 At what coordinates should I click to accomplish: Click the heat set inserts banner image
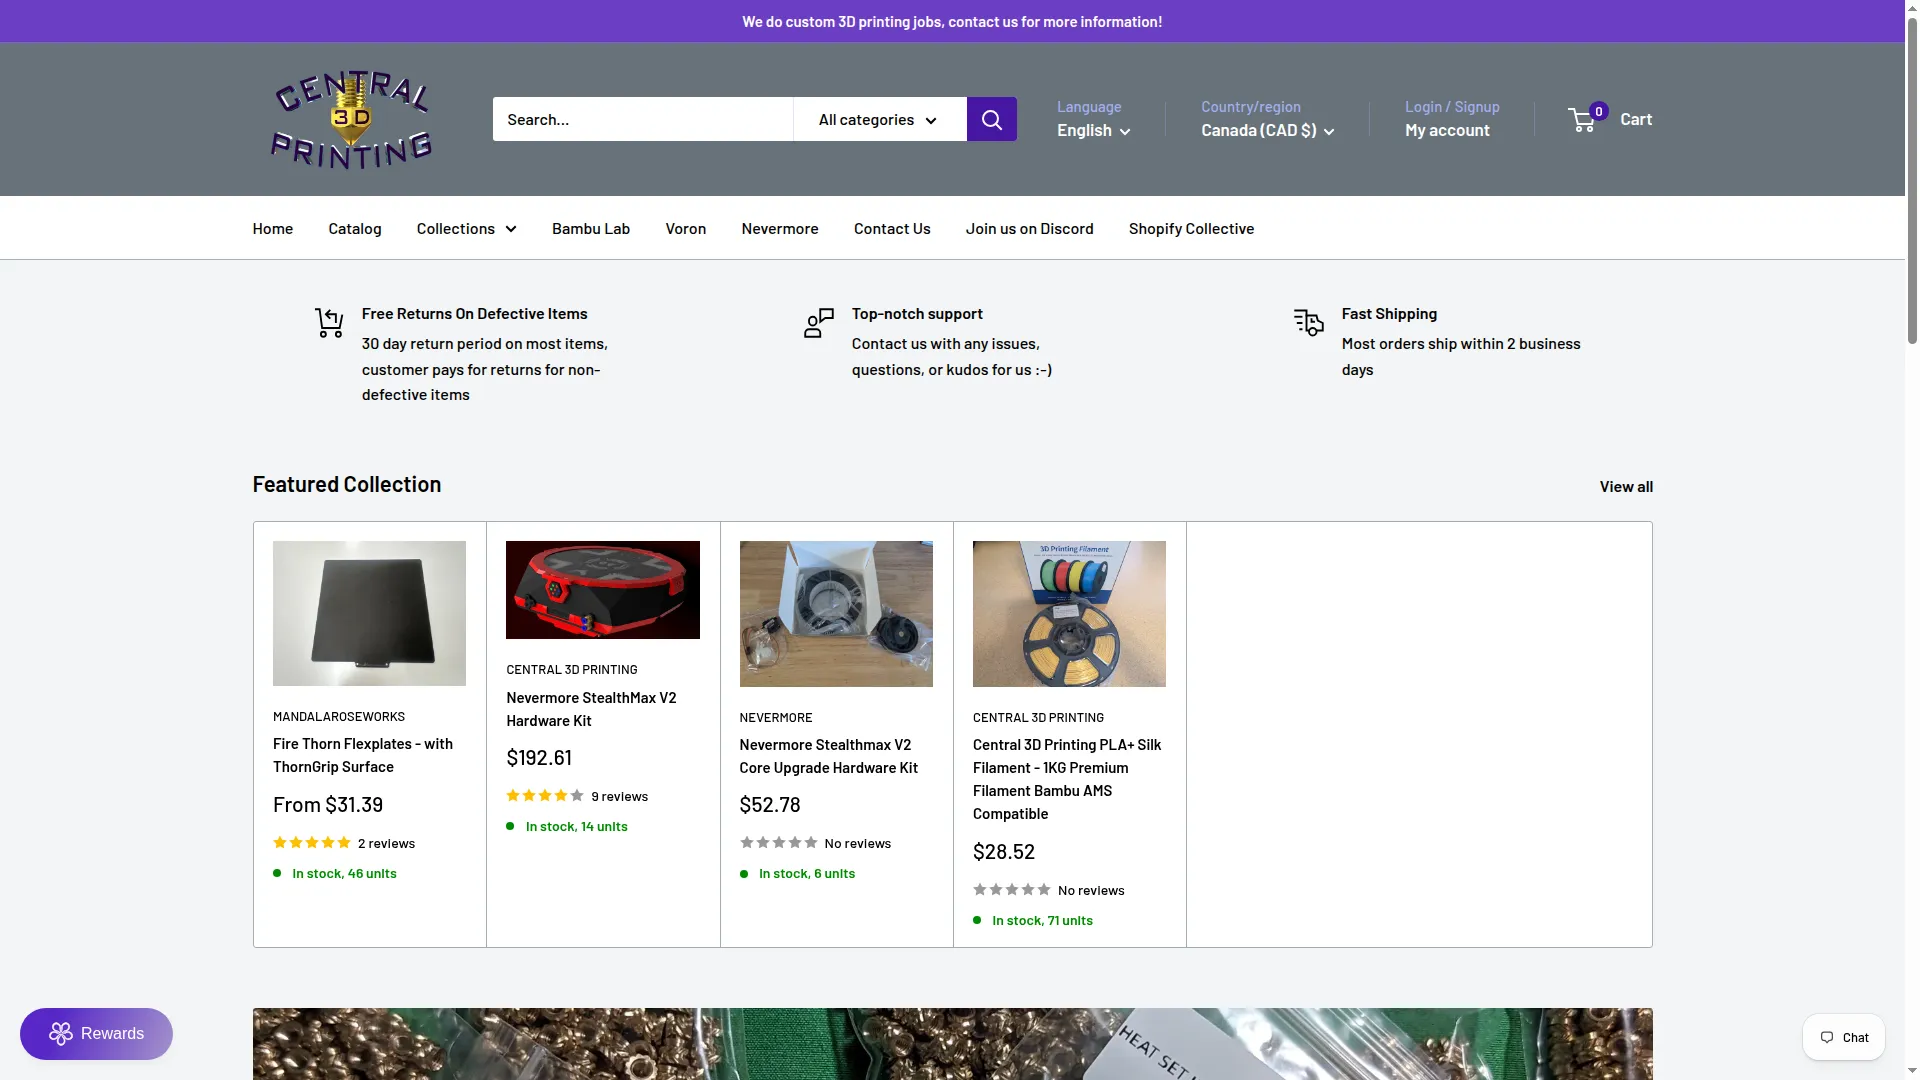coord(952,1044)
